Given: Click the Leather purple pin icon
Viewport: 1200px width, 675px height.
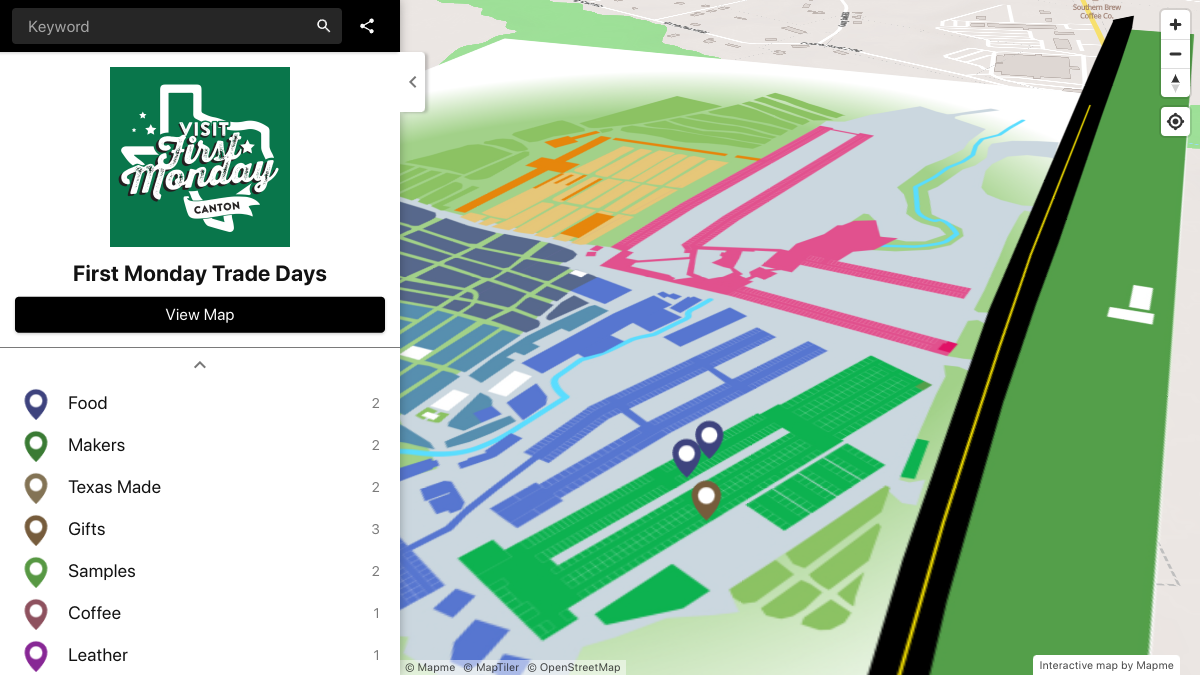Looking at the screenshot, I should pyautogui.click(x=36, y=656).
